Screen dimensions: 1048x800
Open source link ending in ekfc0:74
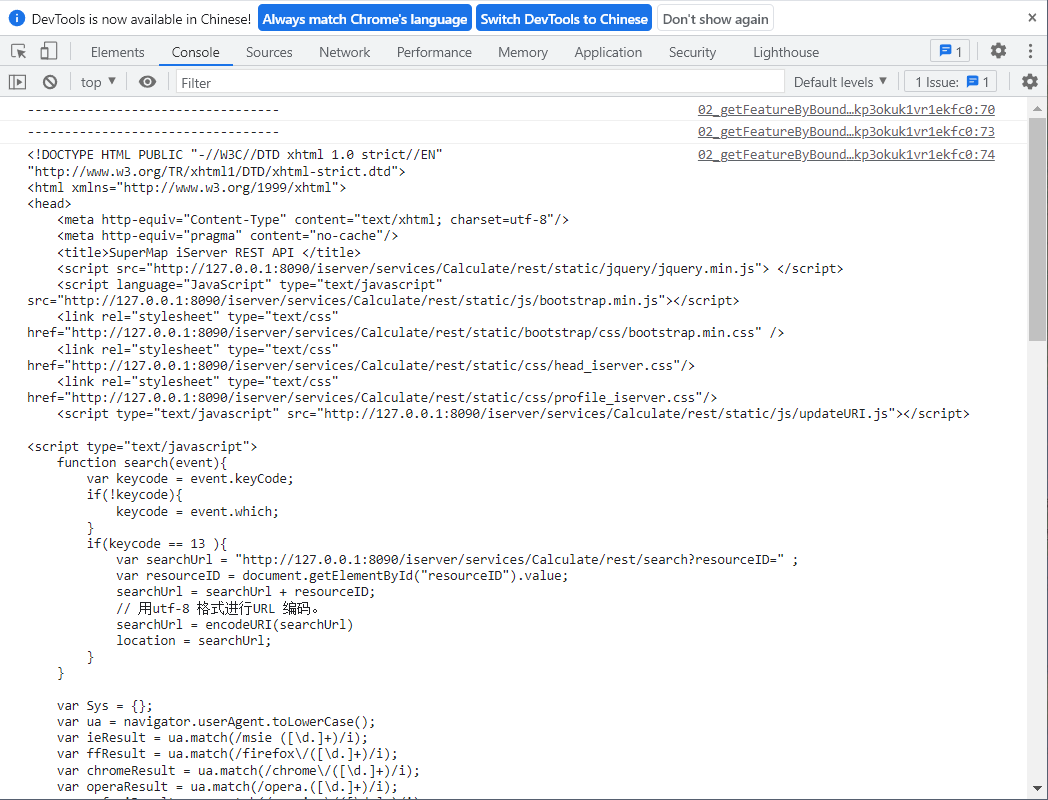click(x=846, y=154)
